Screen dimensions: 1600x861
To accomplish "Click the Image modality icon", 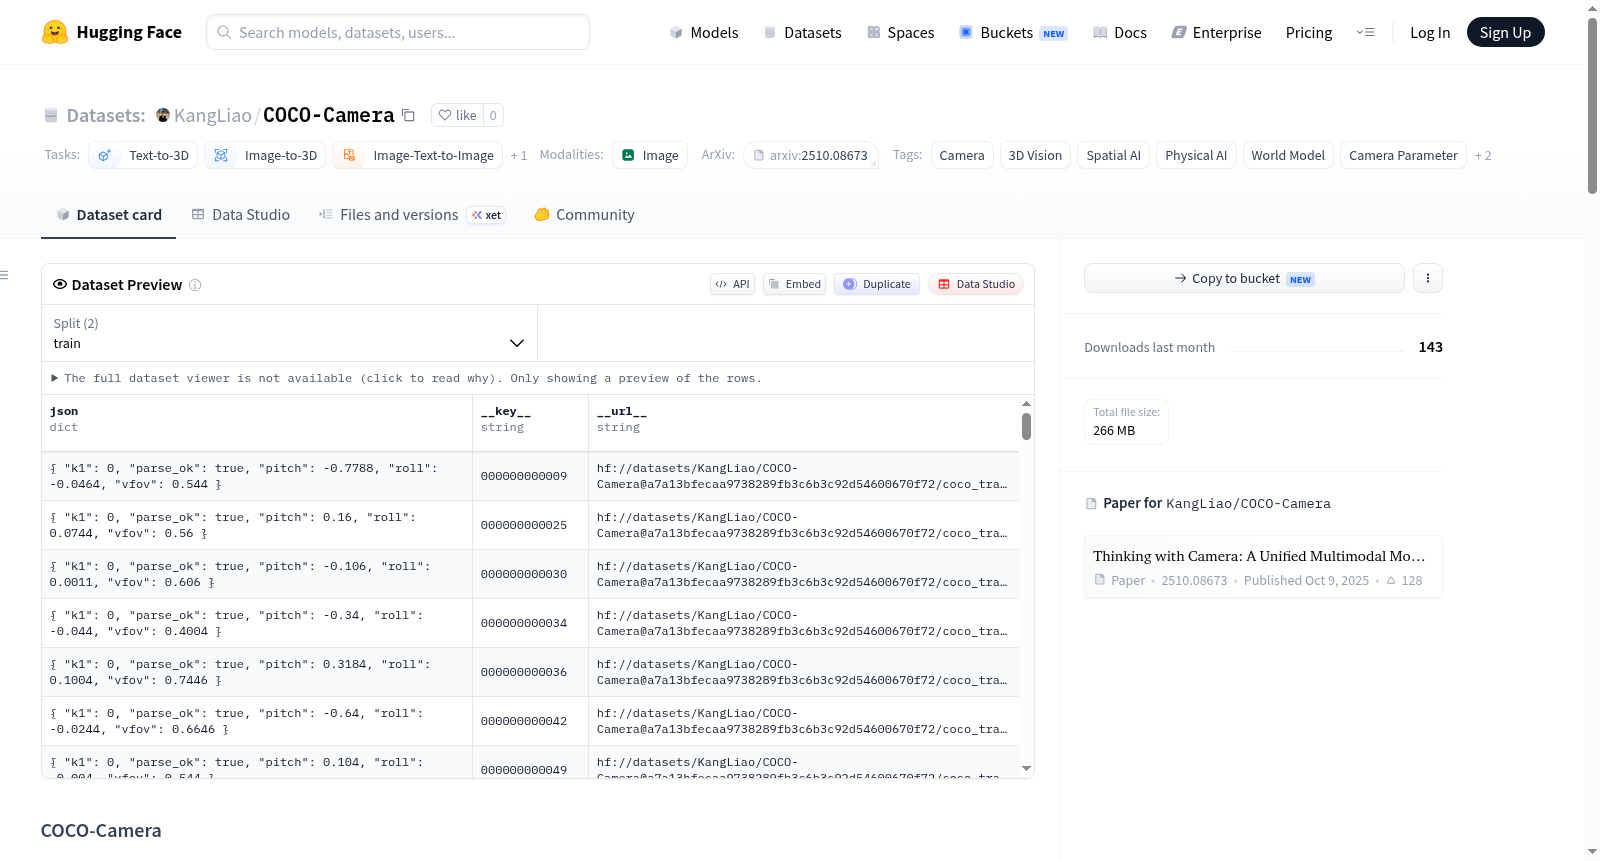I will coord(628,155).
